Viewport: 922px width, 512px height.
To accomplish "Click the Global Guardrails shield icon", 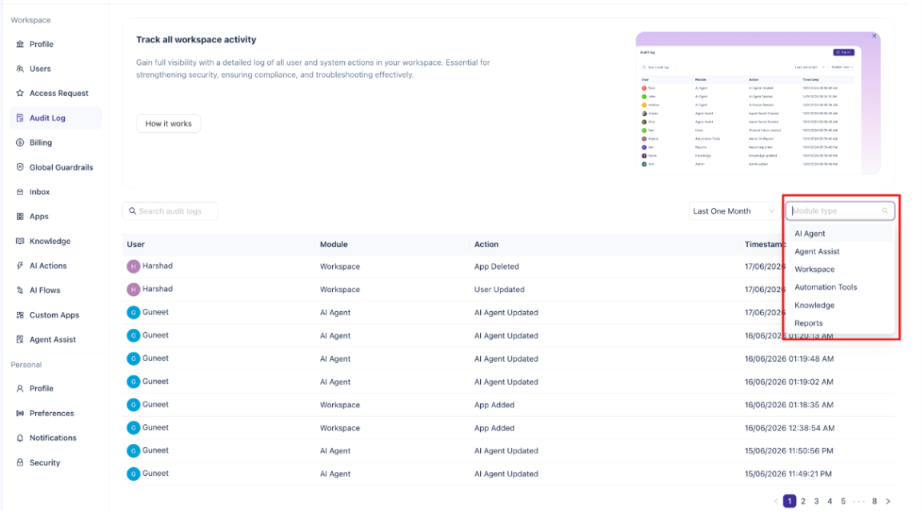I will [x=20, y=168].
